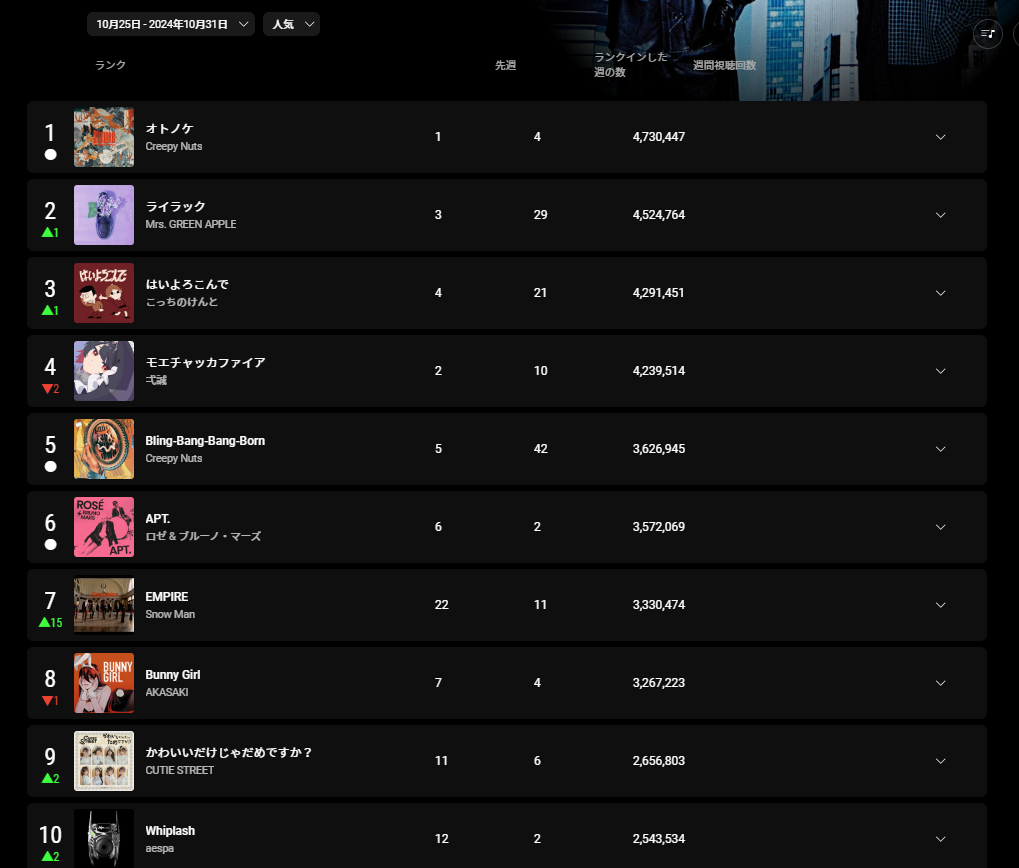1019x868 pixels.
Task: Expand details for ライラック row
Action: pos(940,215)
